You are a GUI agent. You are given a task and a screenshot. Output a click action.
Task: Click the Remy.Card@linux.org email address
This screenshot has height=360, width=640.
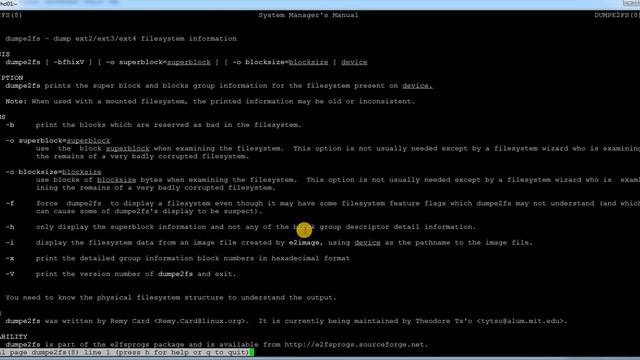[x=200, y=321]
